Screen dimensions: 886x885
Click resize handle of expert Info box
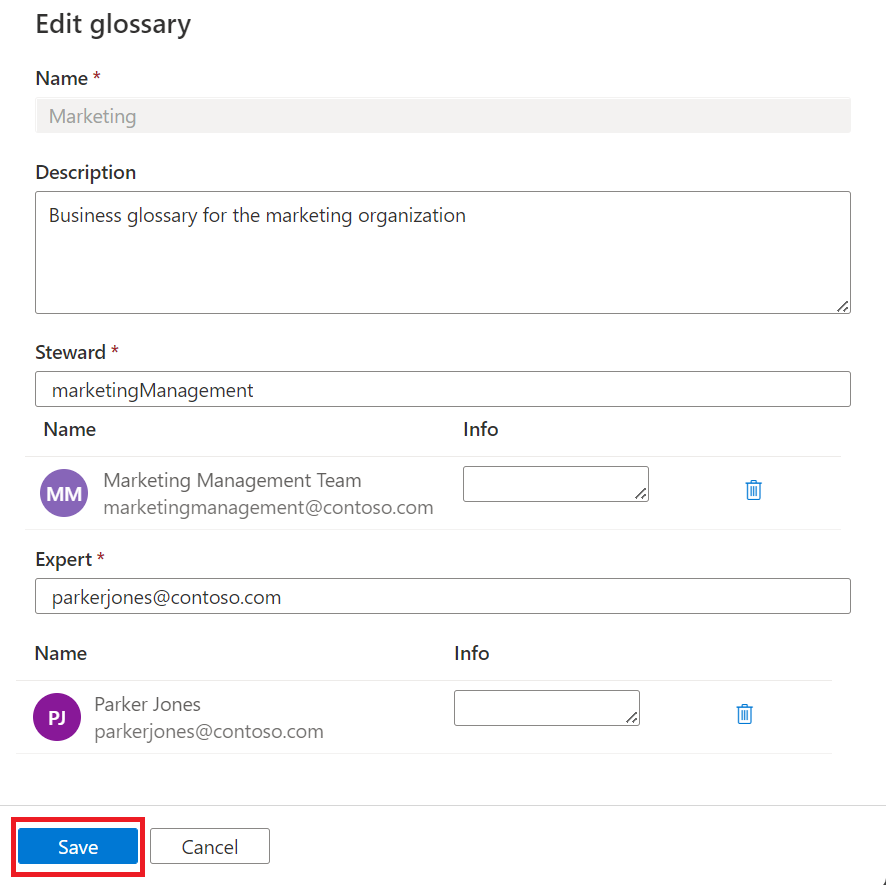(x=632, y=718)
